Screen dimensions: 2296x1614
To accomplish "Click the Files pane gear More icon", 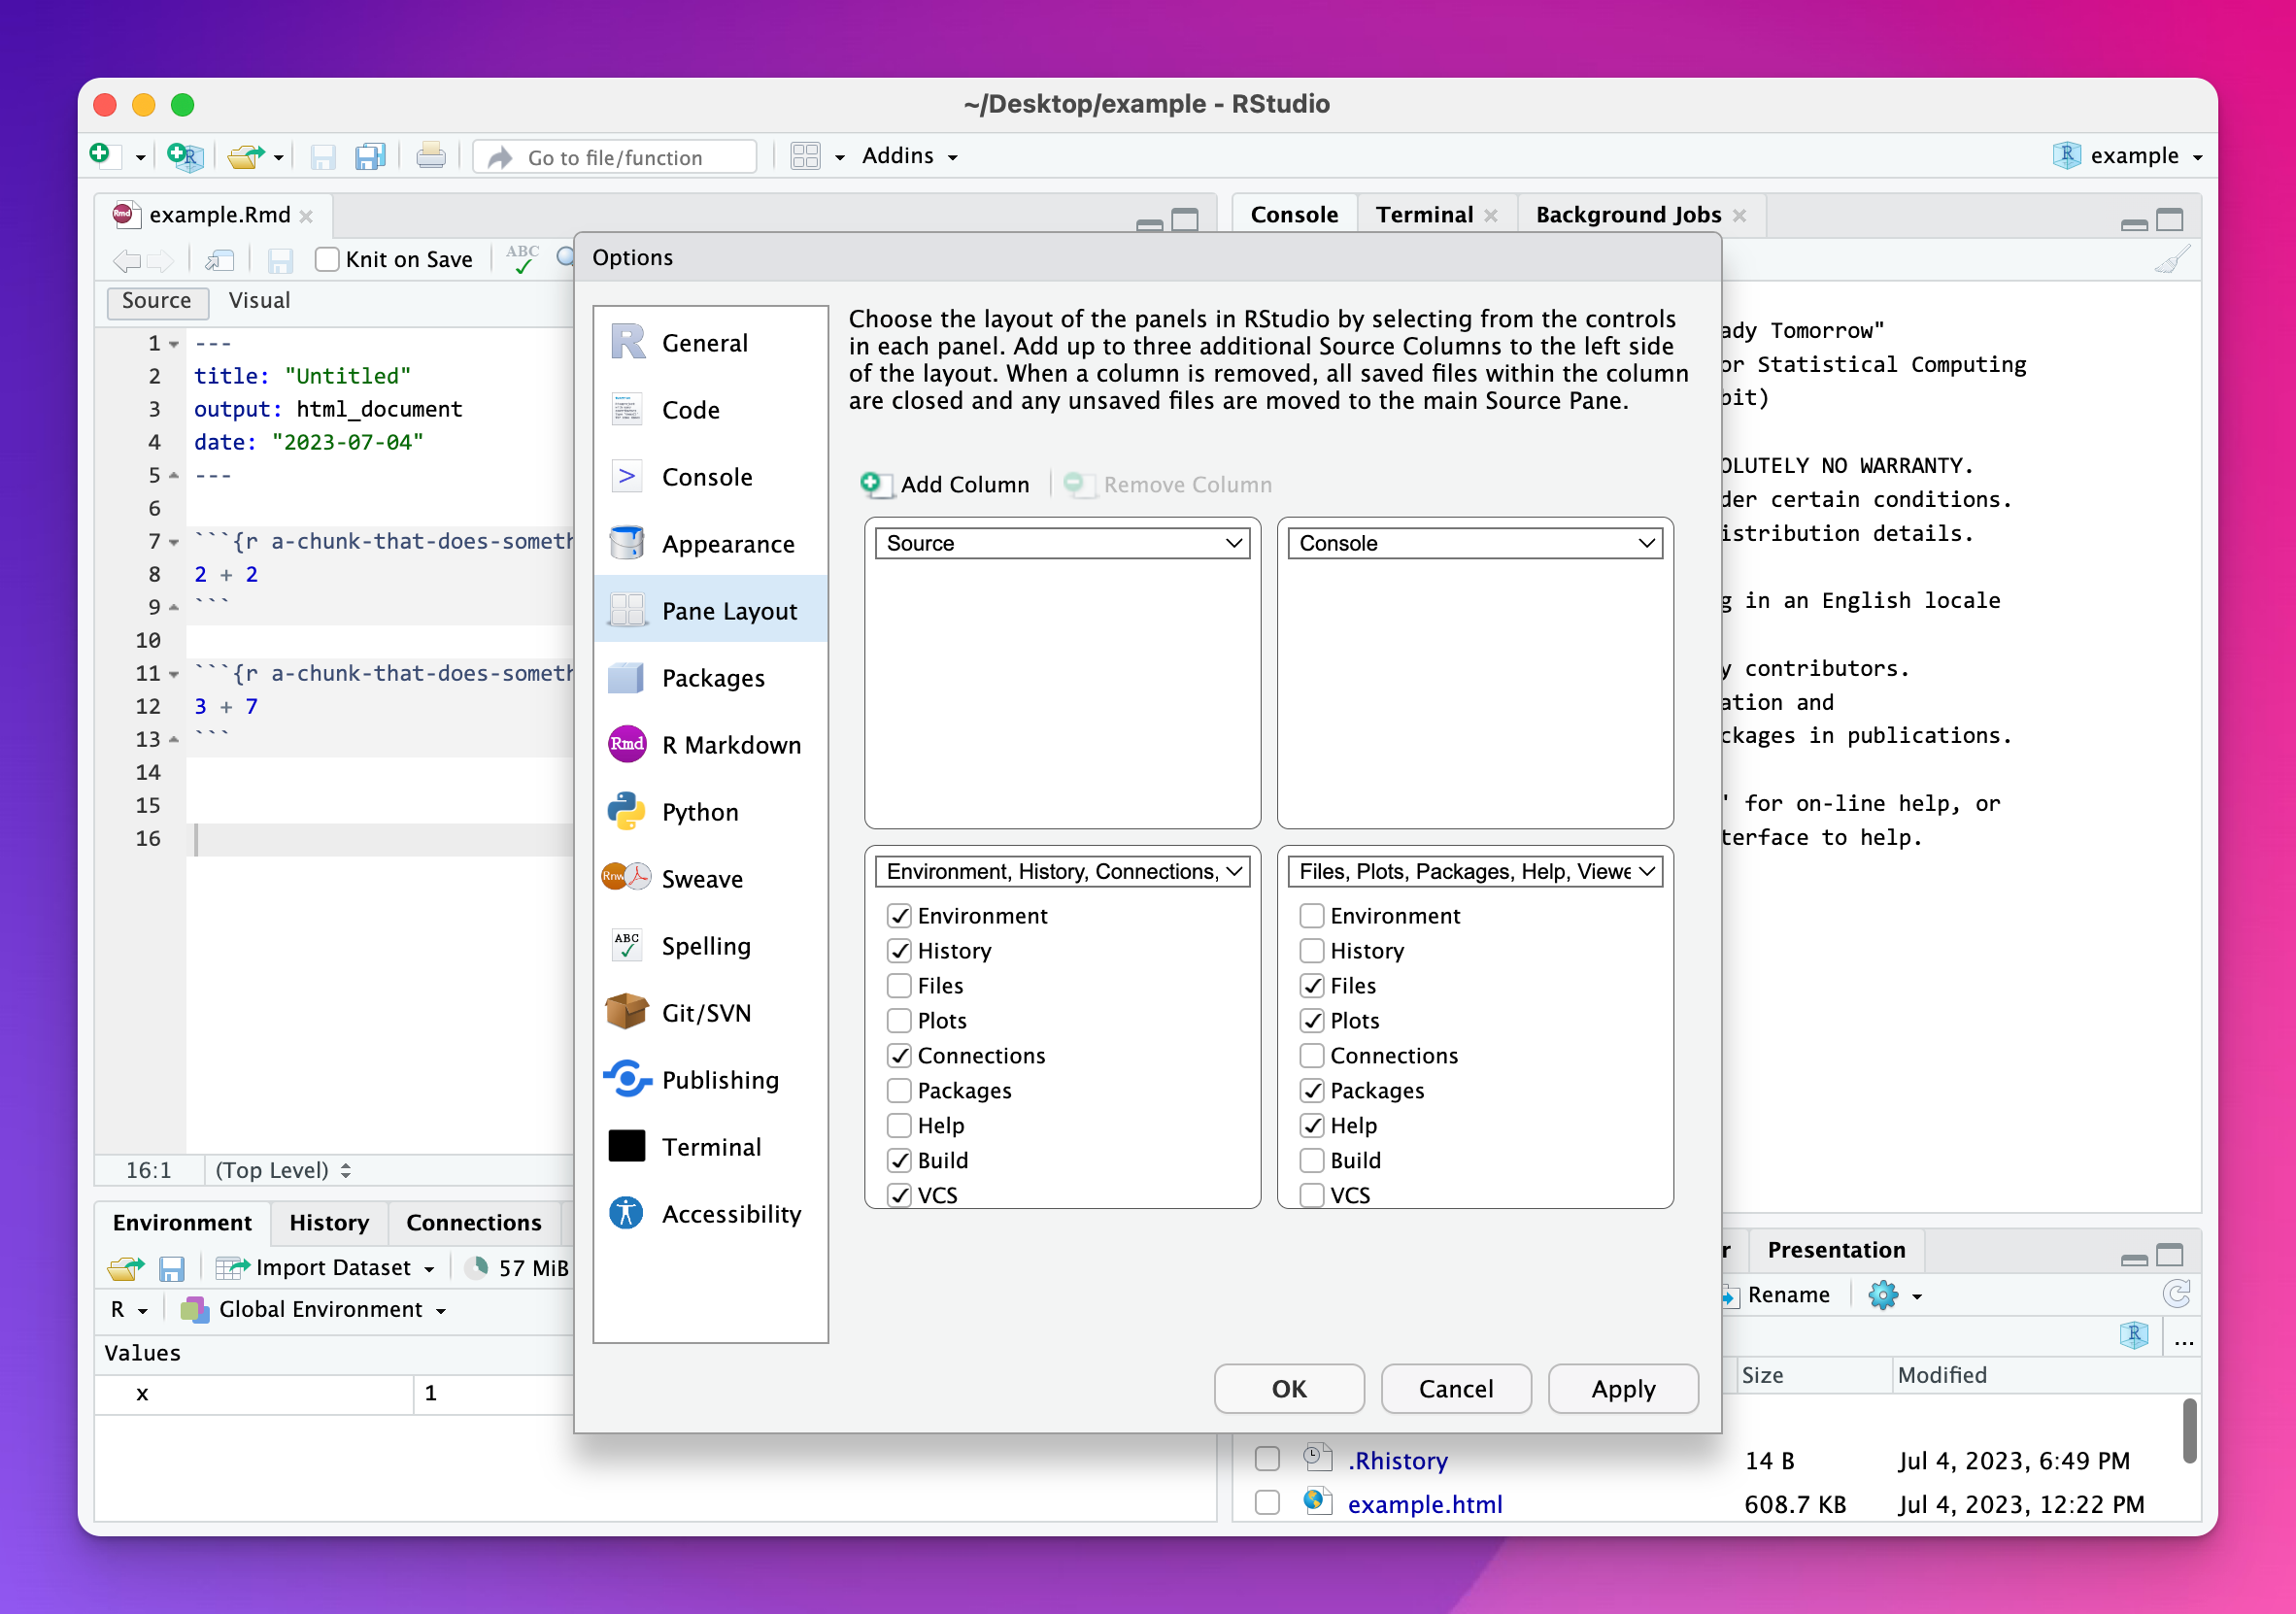I will click(1884, 1295).
